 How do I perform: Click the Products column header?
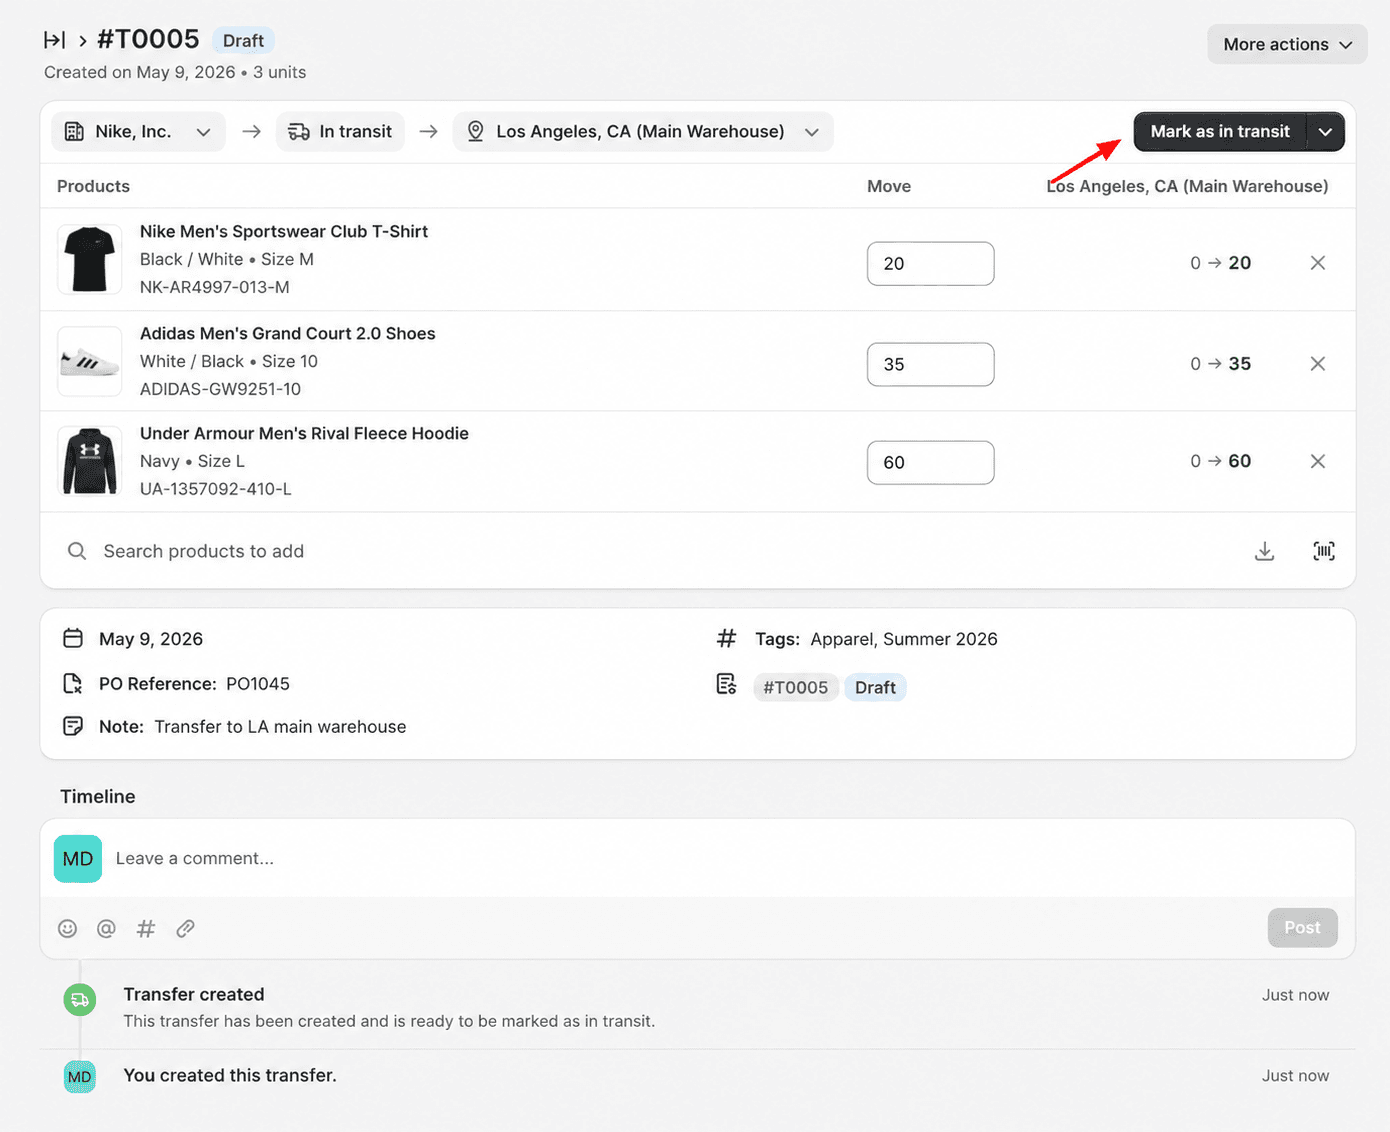click(x=93, y=186)
